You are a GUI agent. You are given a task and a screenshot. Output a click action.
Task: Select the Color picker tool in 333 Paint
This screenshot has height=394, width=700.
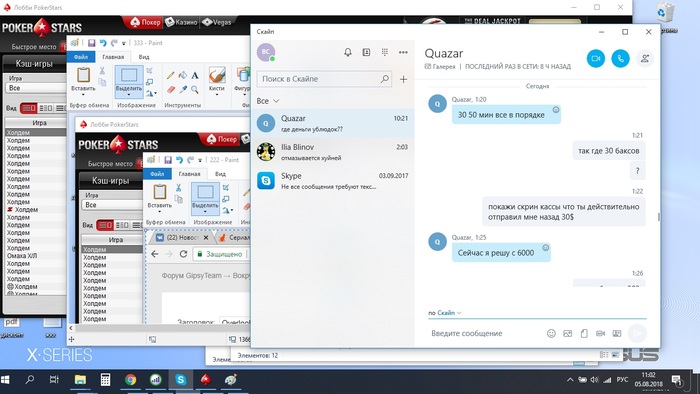183,90
